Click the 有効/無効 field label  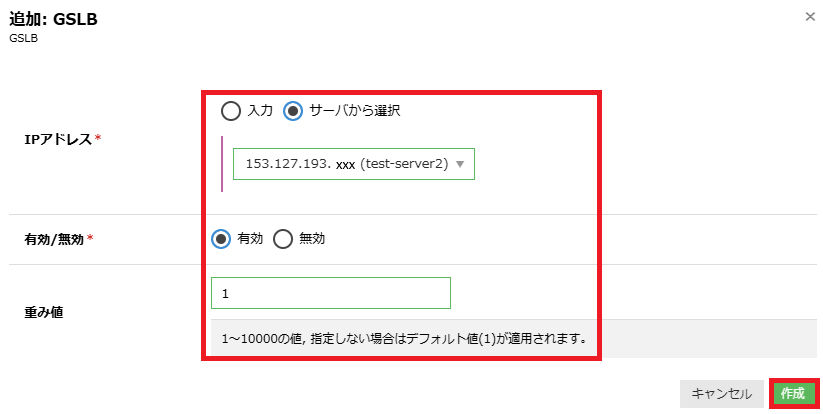(x=54, y=239)
